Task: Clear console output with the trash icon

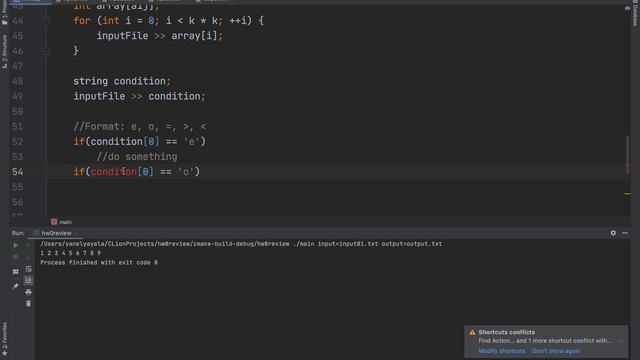Action: 28,304
